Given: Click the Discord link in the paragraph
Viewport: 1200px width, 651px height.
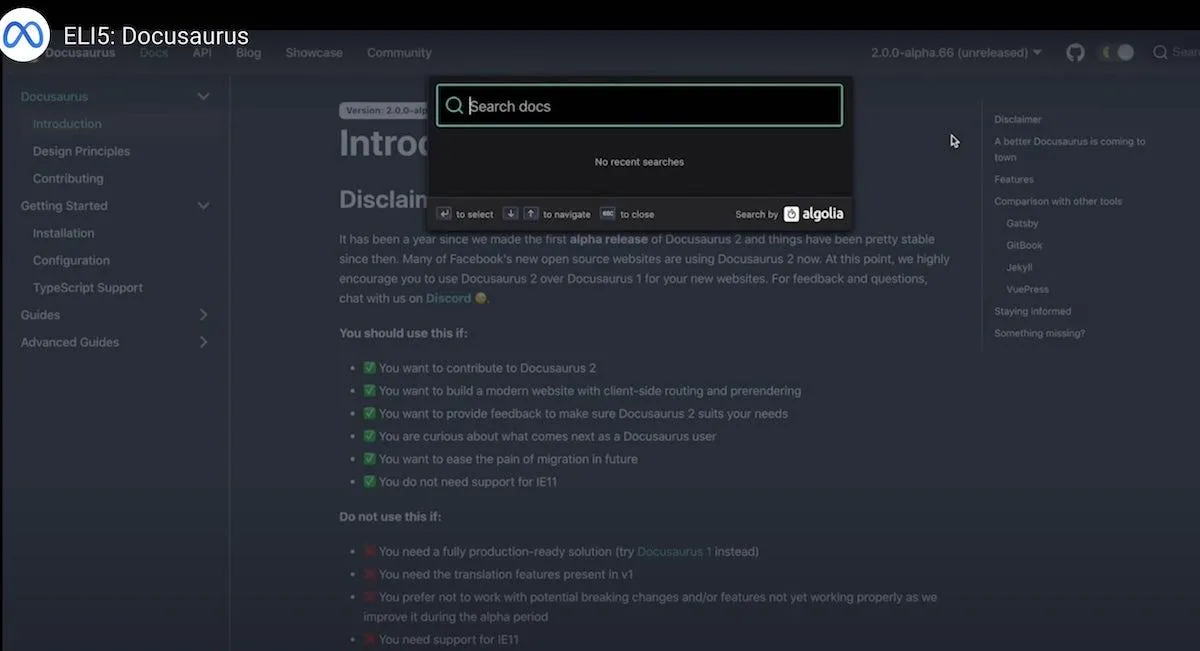Looking at the screenshot, I should pyautogui.click(x=448, y=299).
